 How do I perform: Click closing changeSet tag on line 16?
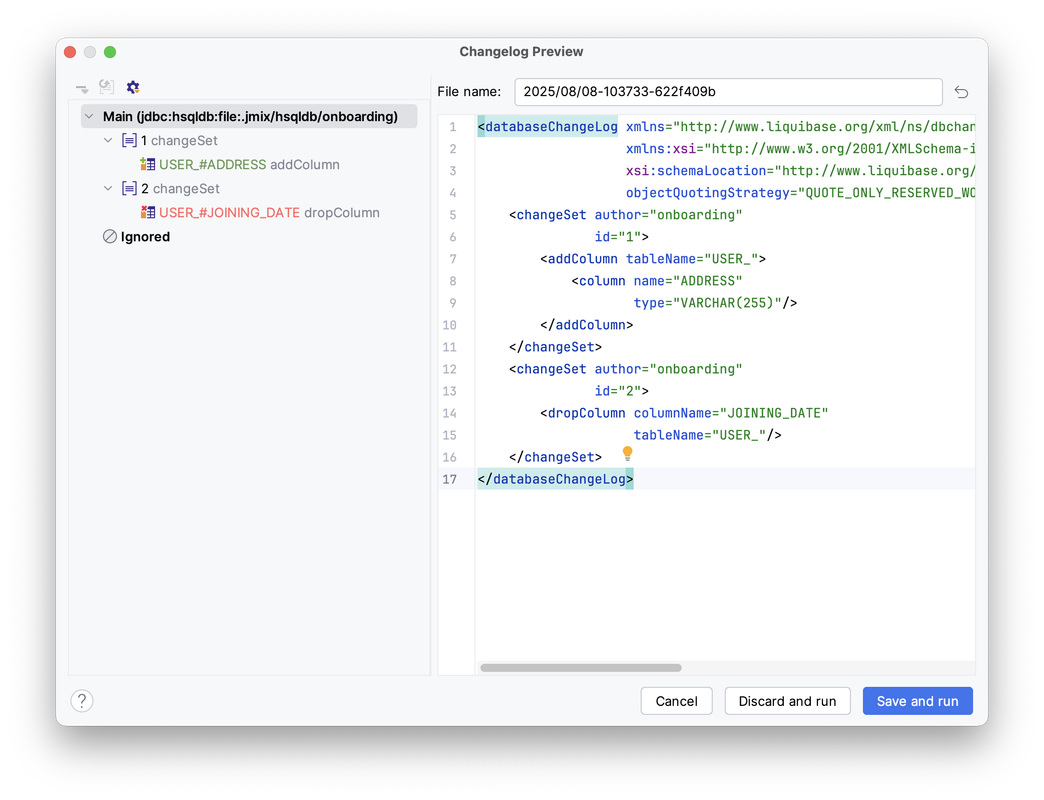tap(555, 457)
